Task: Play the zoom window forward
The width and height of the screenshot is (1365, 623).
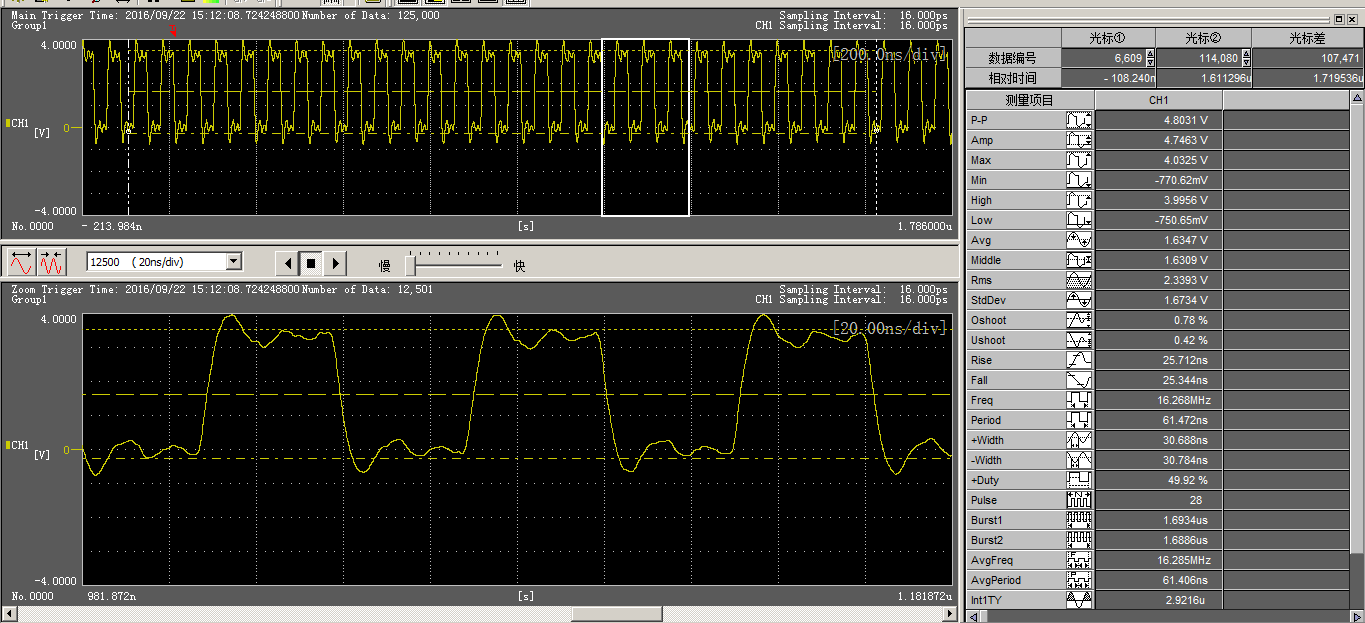Action: [335, 263]
